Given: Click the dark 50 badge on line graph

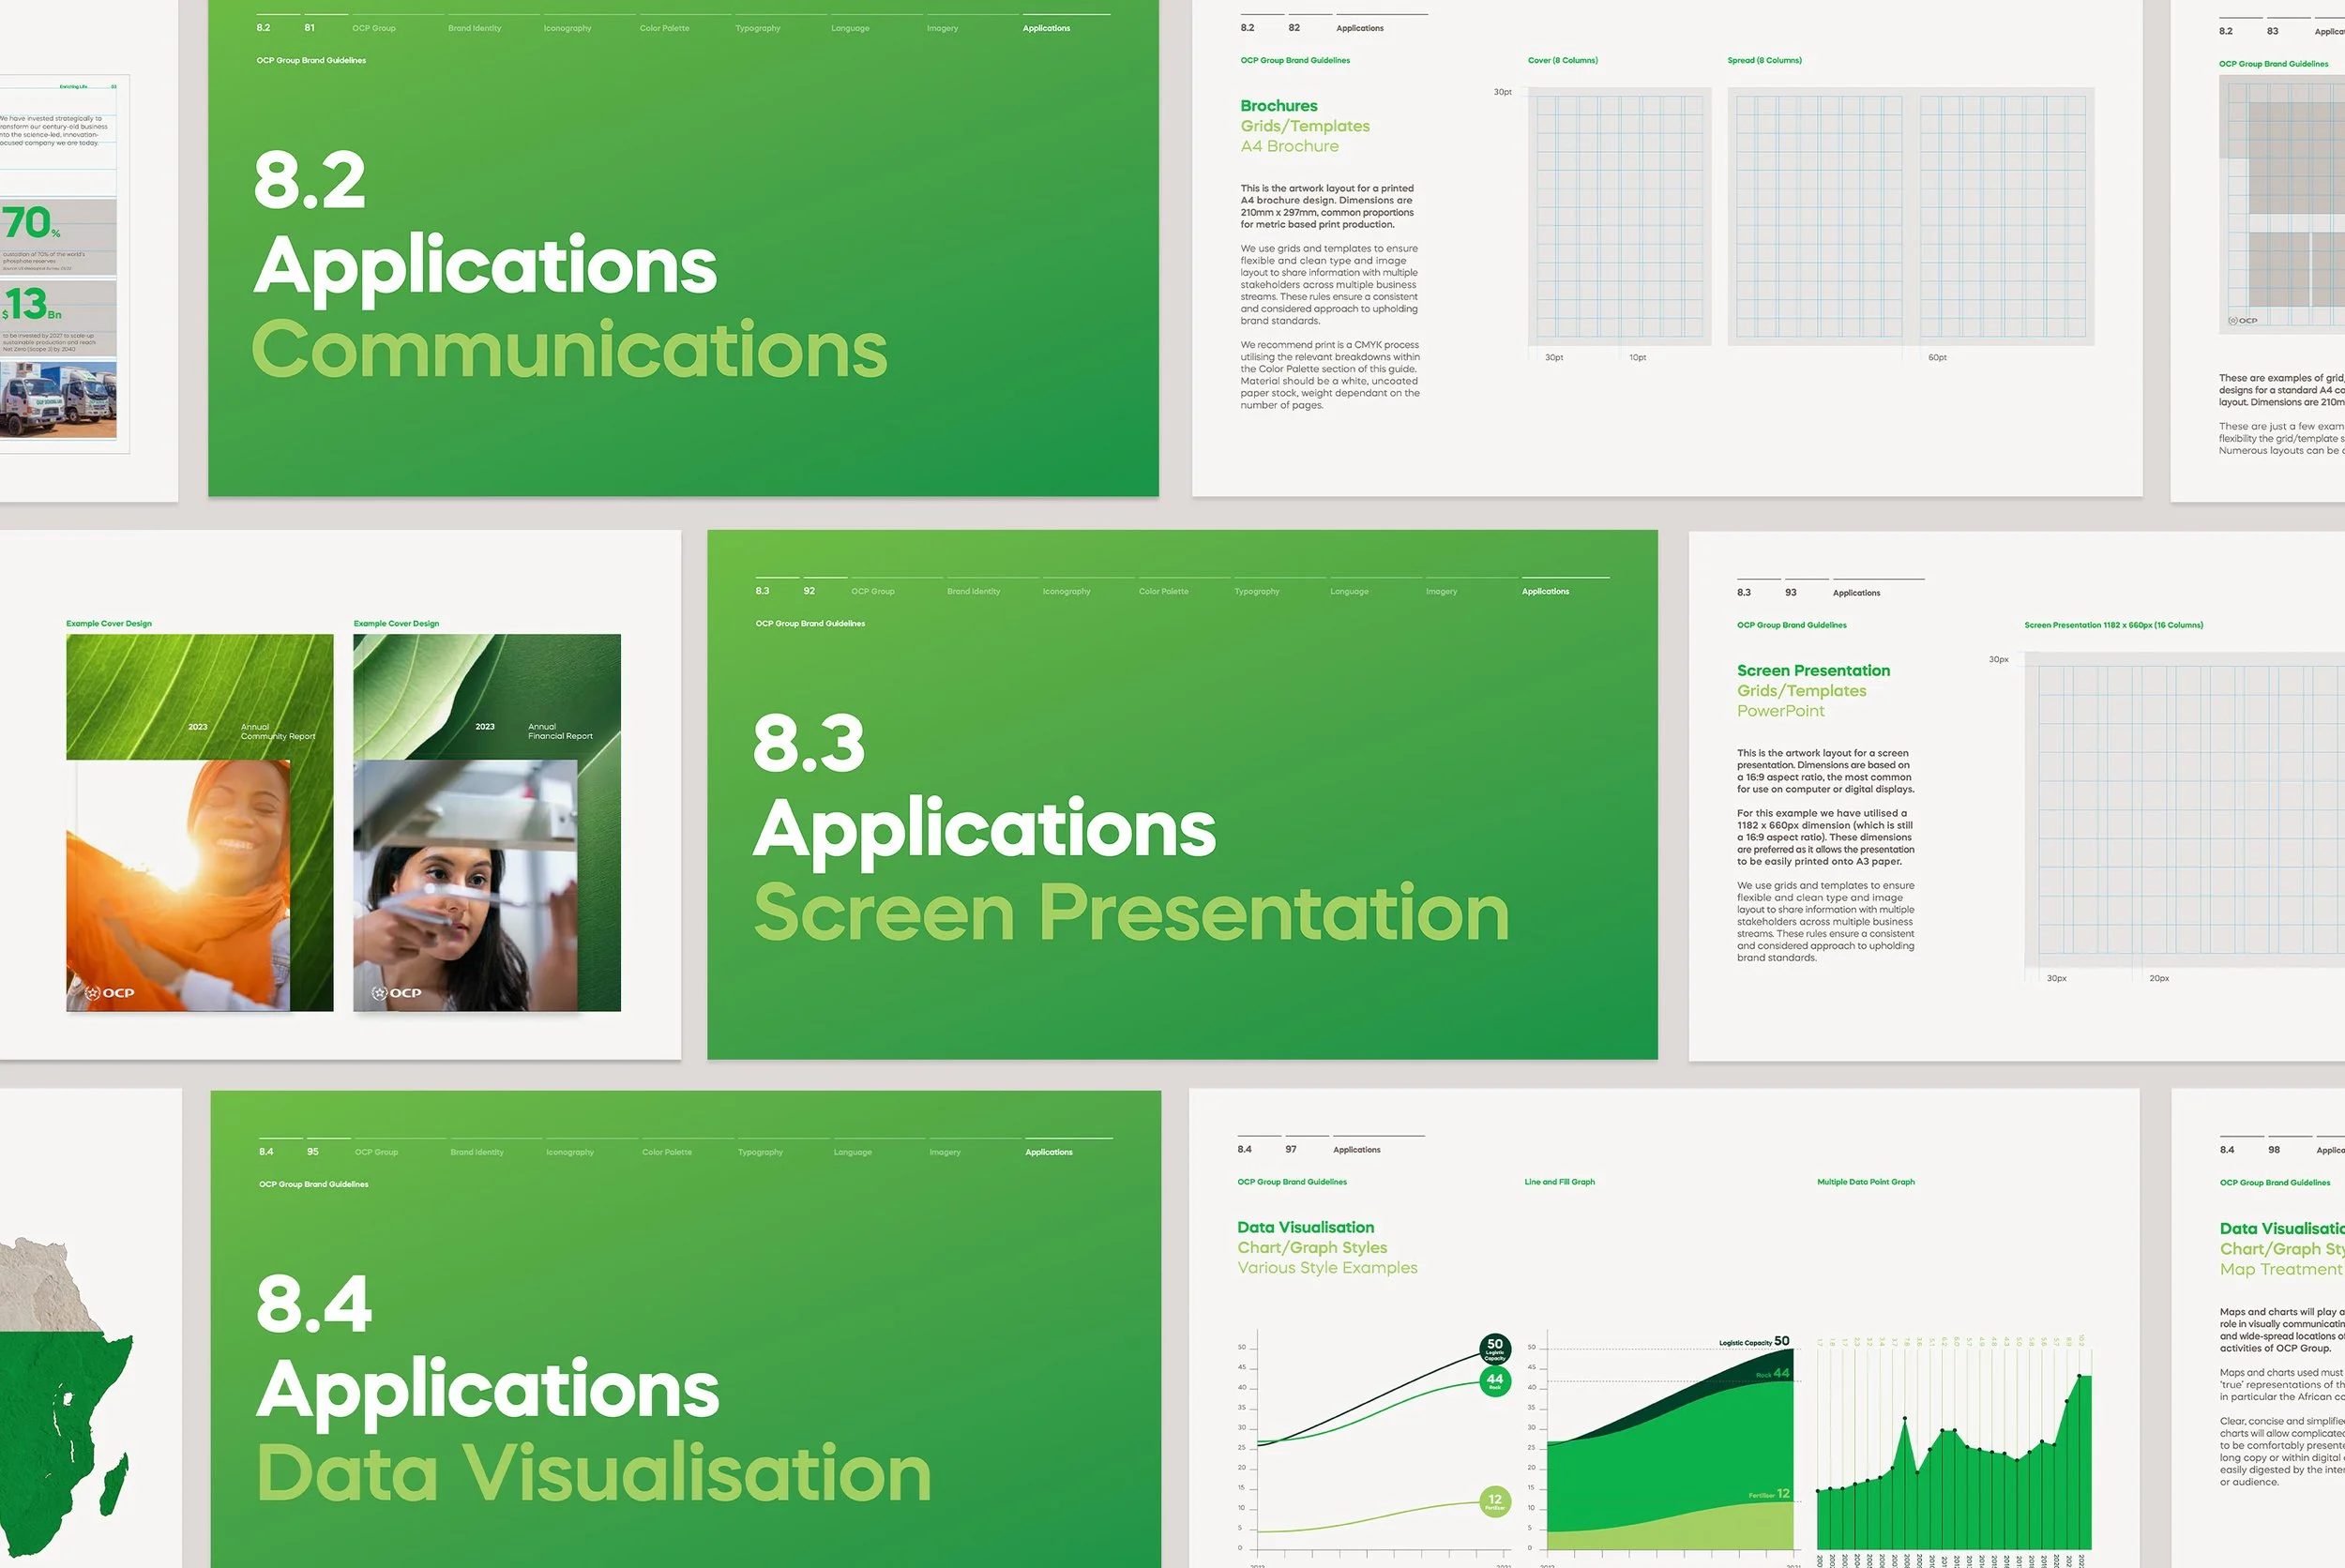Looking at the screenshot, I should point(1494,1348).
